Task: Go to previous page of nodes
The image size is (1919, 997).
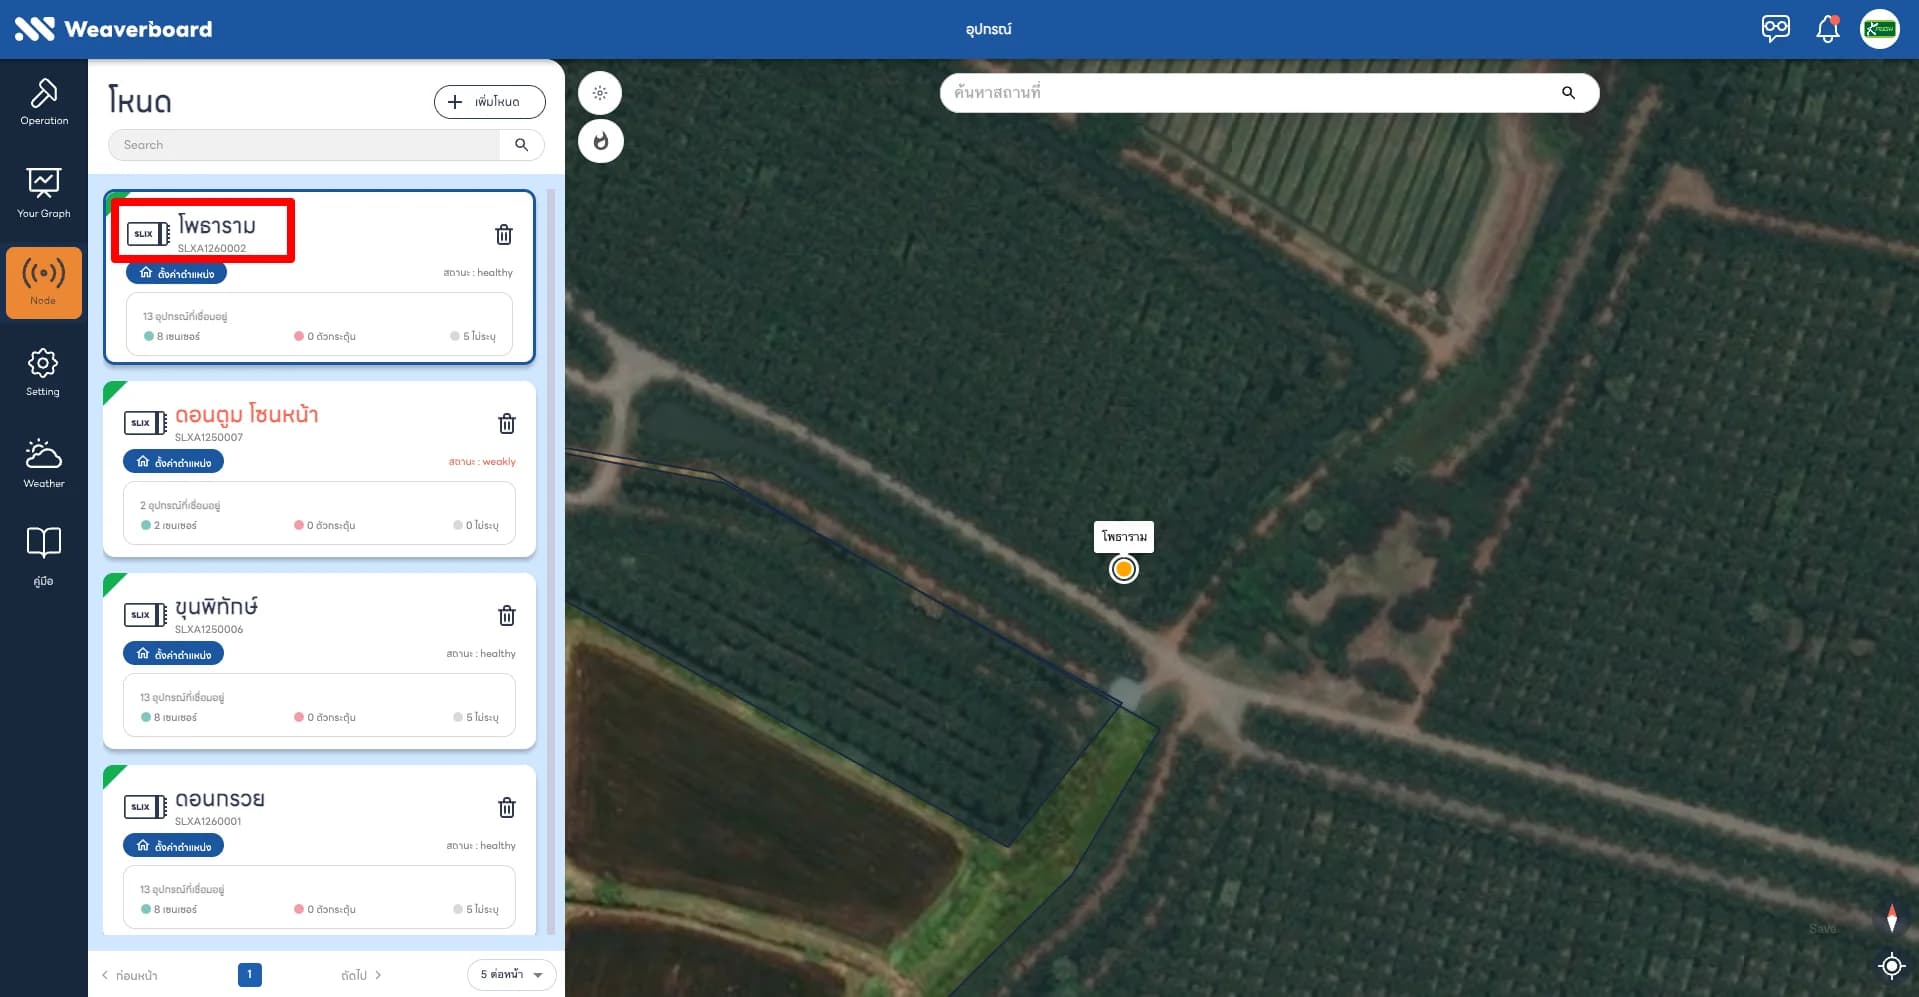Action: pos(129,975)
